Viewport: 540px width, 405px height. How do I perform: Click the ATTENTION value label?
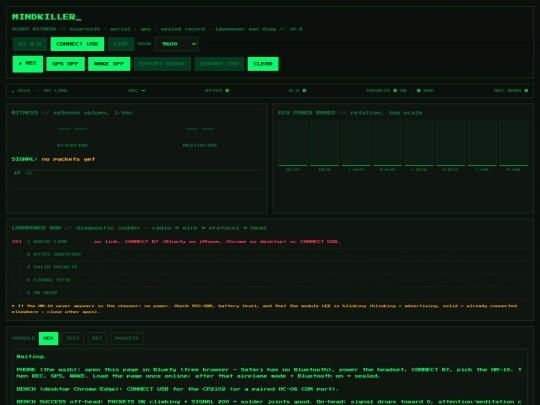point(72,145)
